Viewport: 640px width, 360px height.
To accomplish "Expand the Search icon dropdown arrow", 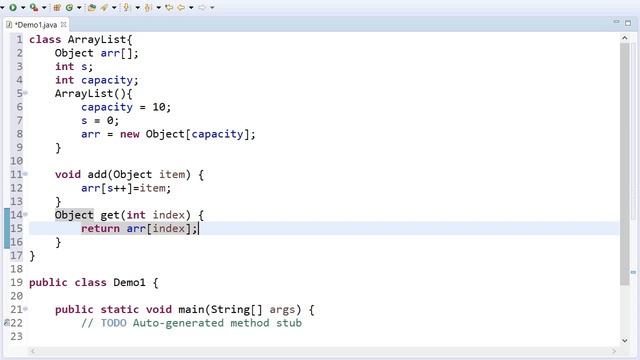I will point(114,7).
